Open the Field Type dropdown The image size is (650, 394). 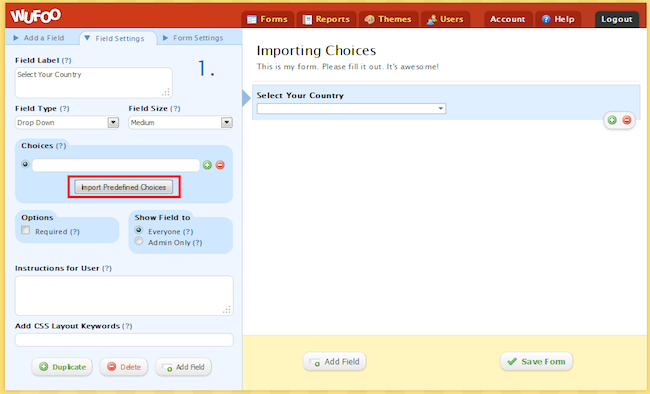point(67,122)
